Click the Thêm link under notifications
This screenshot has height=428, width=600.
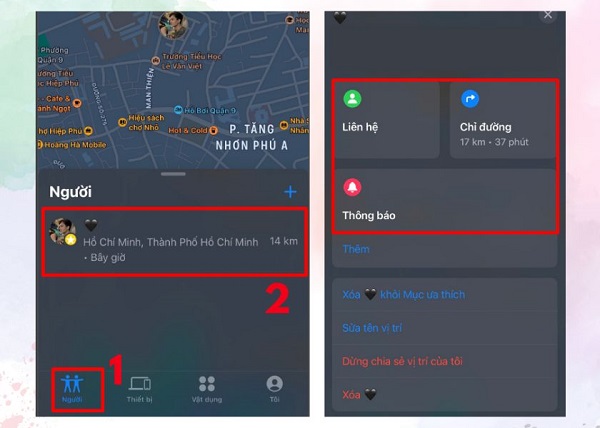tap(356, 249)
